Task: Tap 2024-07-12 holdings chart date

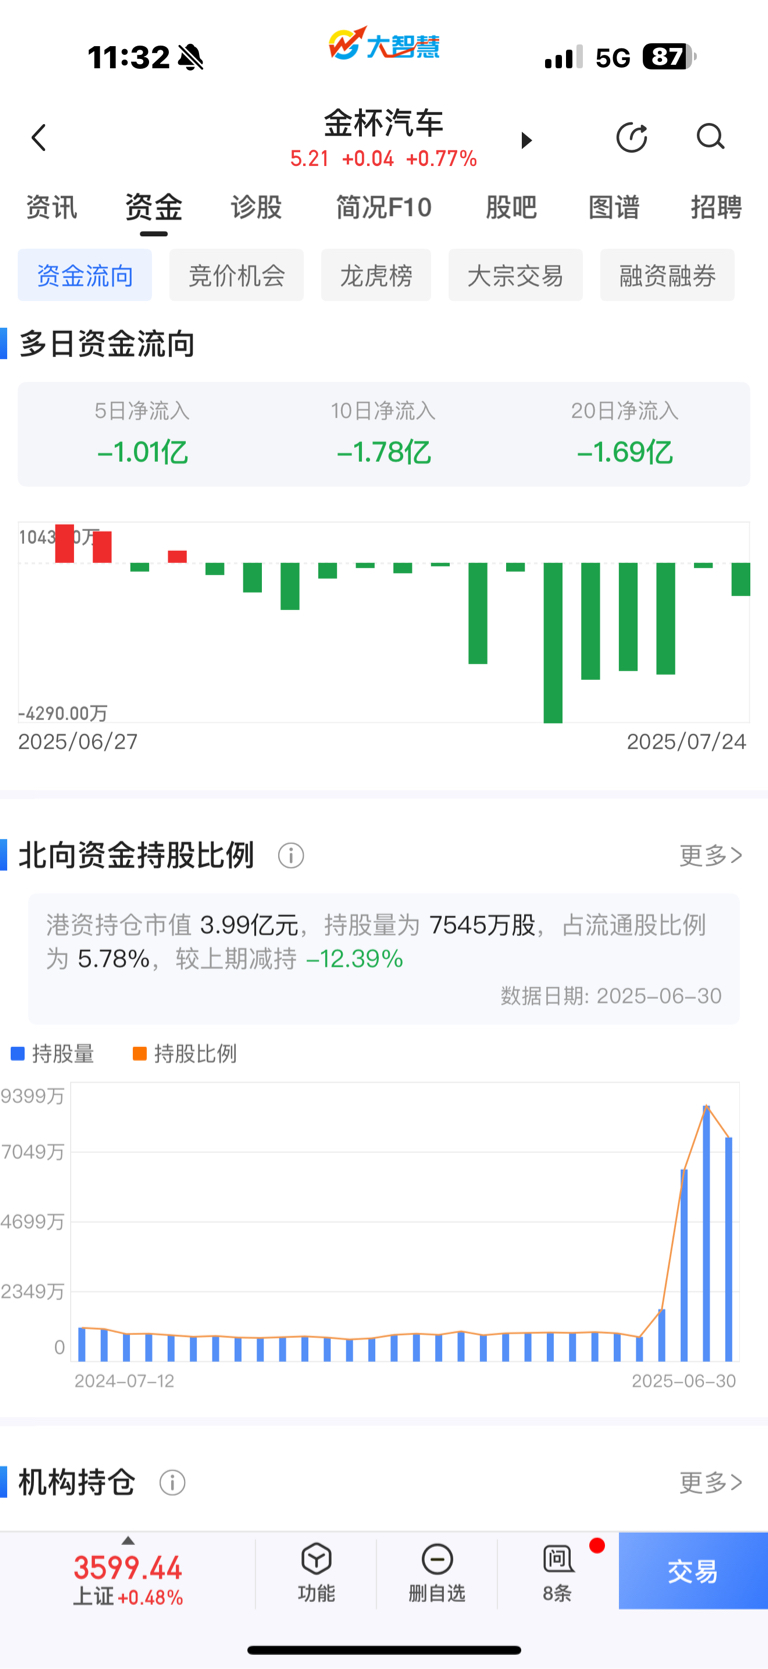Action: pyautogui.click(x=124, y=1381)
